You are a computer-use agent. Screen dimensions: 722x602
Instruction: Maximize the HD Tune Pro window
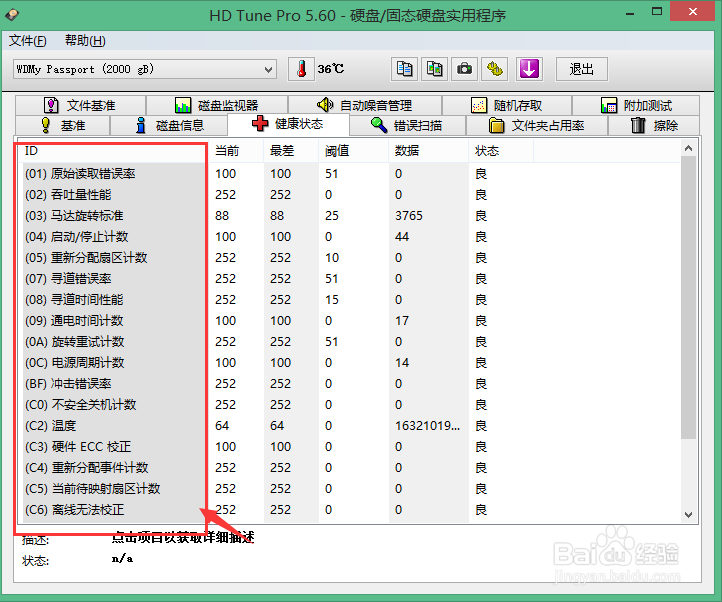[x=657, y=12]
